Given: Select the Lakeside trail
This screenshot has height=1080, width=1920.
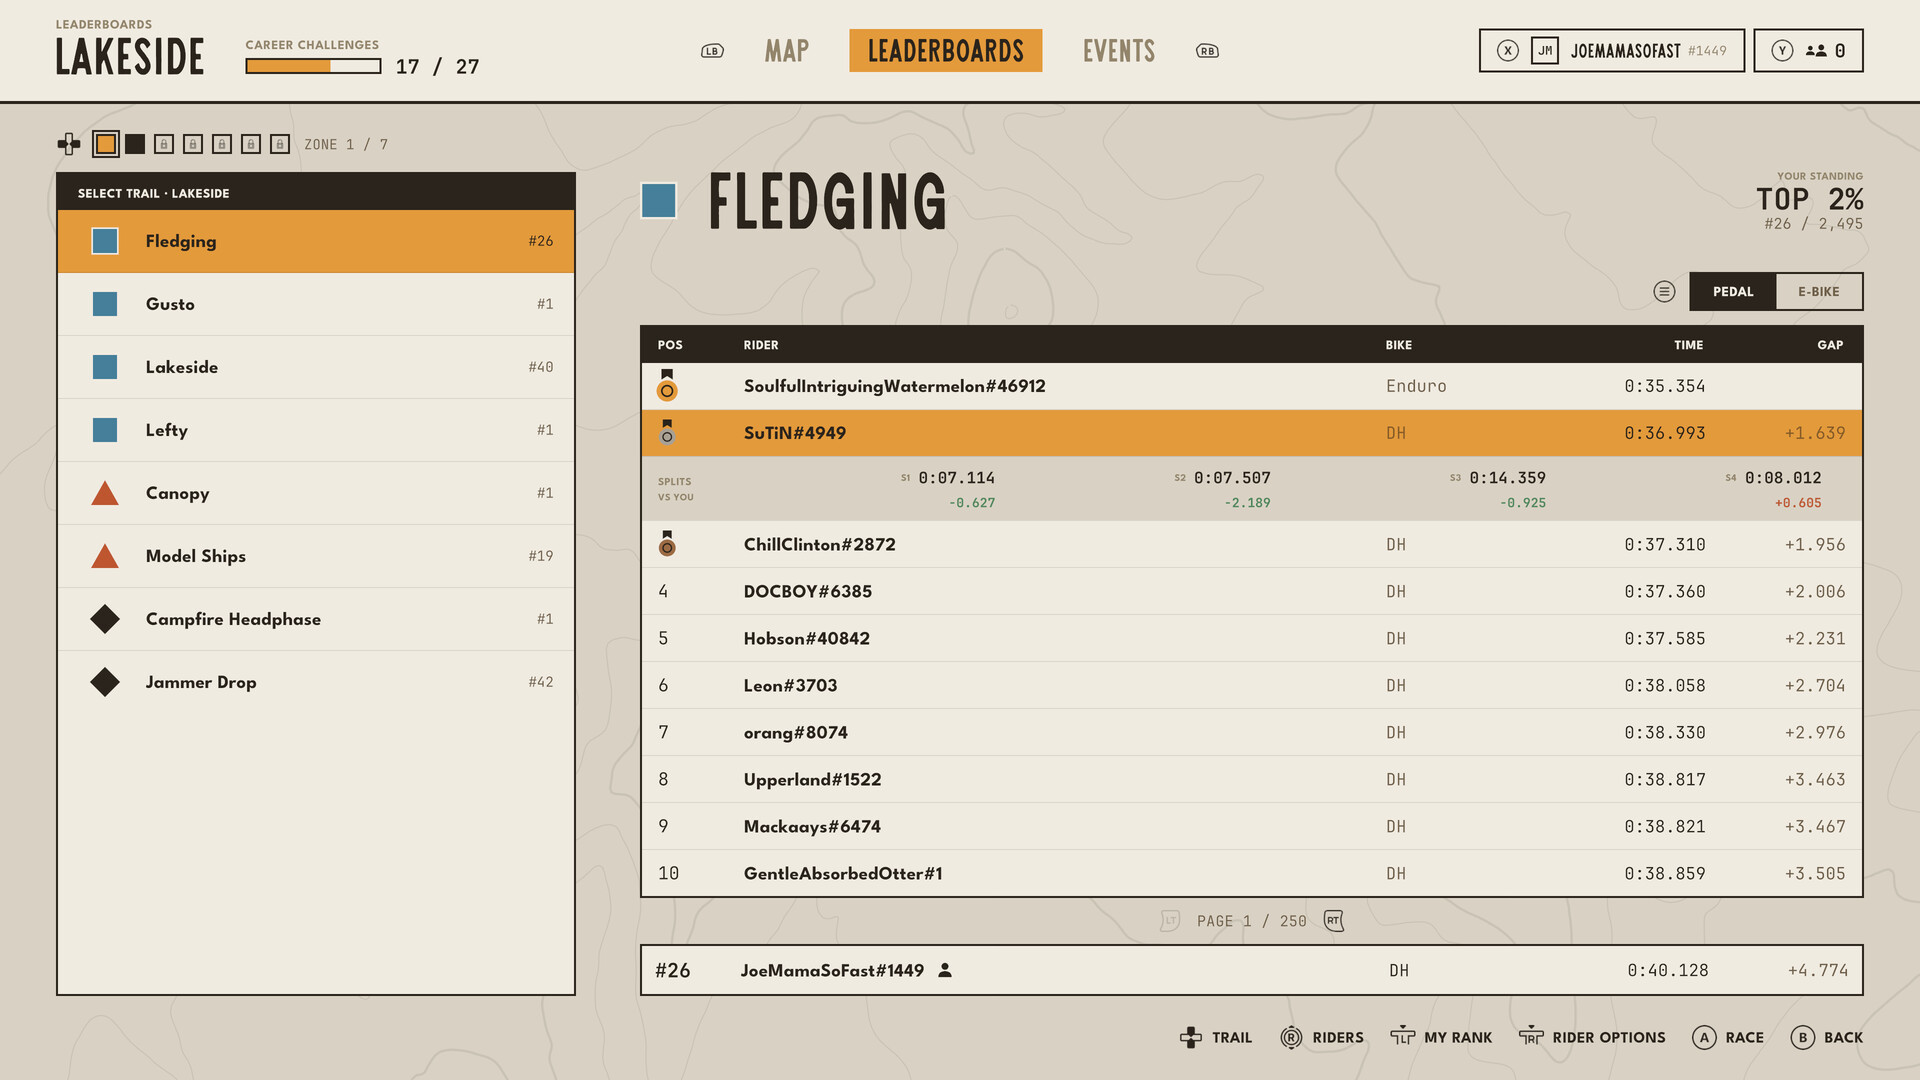Looking at the screenshot, I should 316,367.
